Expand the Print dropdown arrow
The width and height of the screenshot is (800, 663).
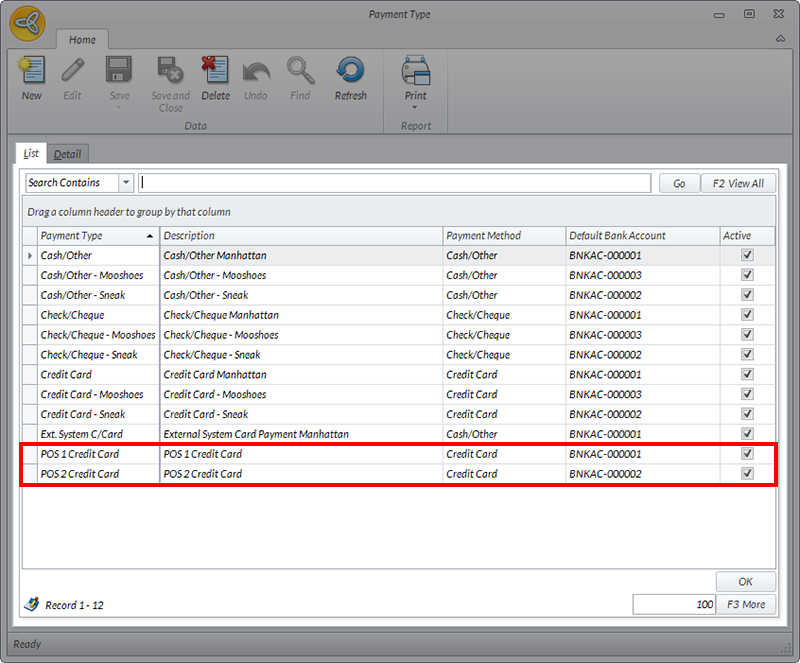click(415, 107)
